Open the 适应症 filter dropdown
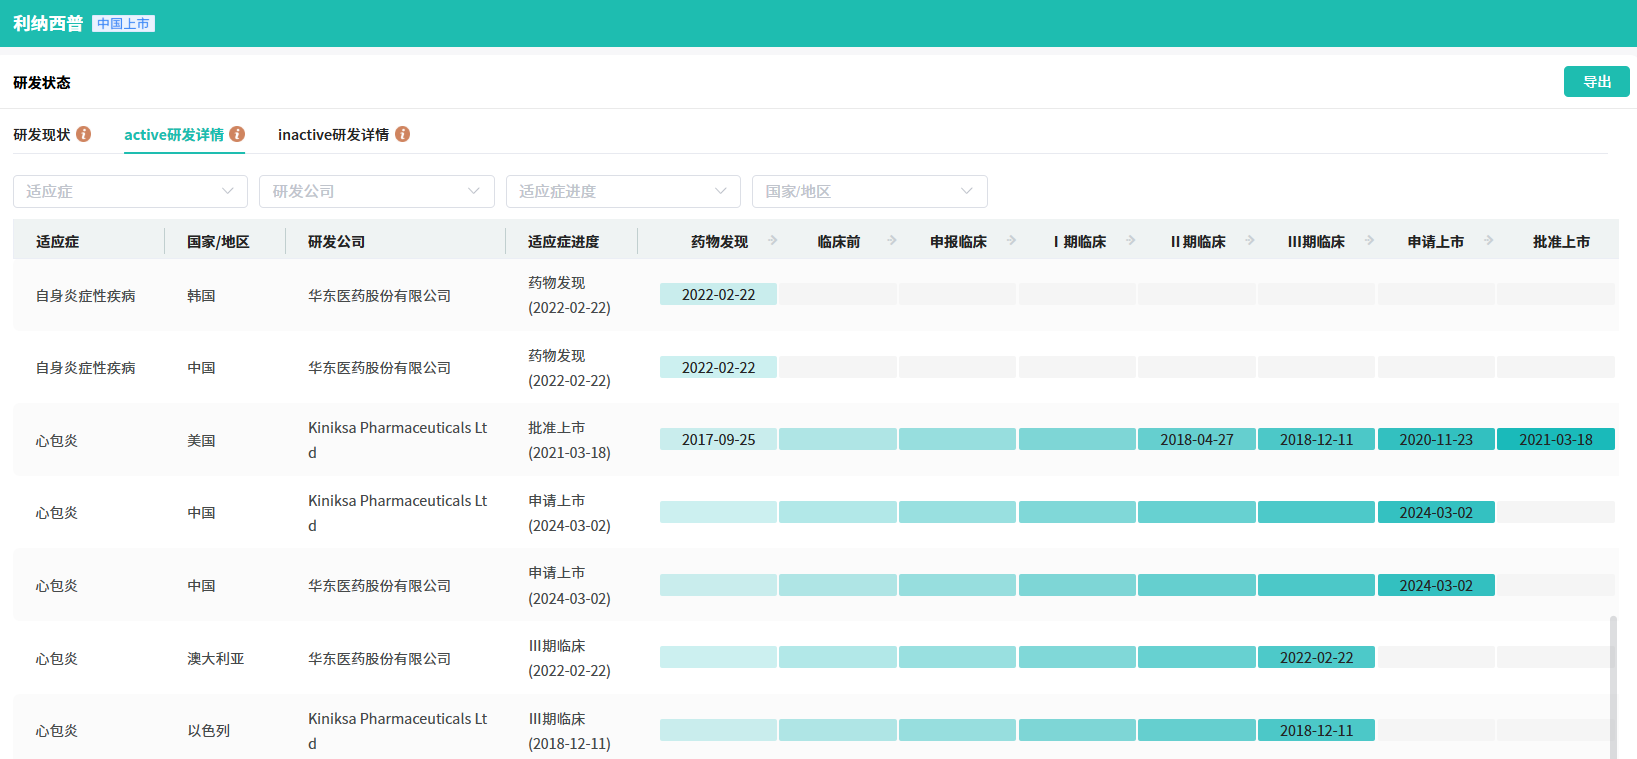 point(130,192)
